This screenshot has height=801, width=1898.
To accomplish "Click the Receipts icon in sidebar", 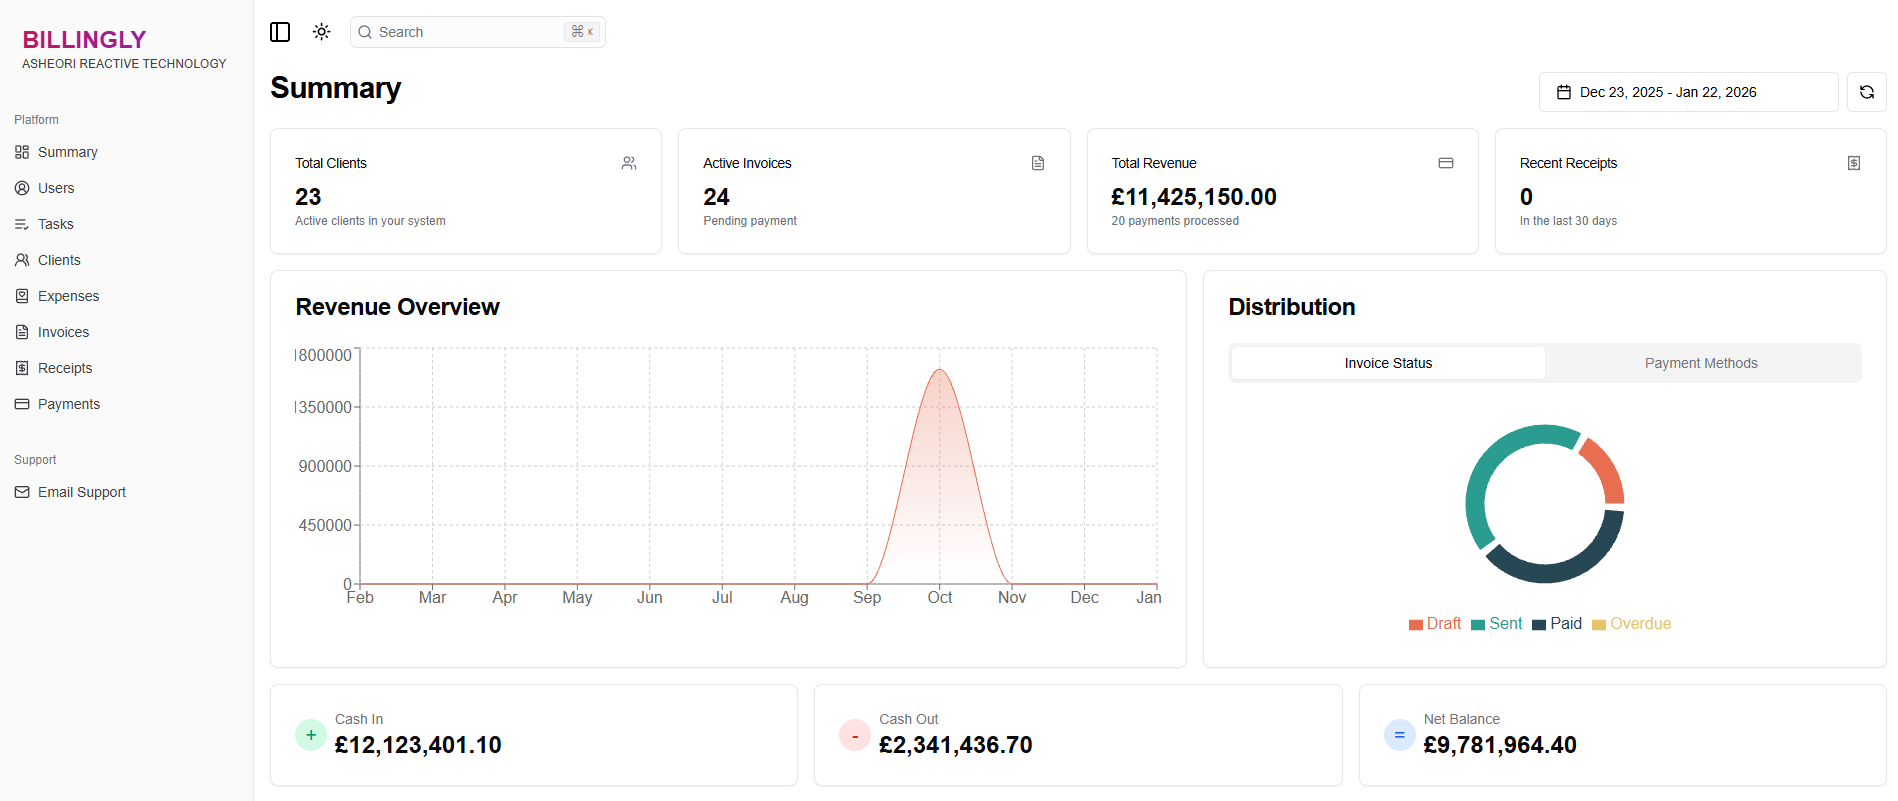I will point(22,368).
